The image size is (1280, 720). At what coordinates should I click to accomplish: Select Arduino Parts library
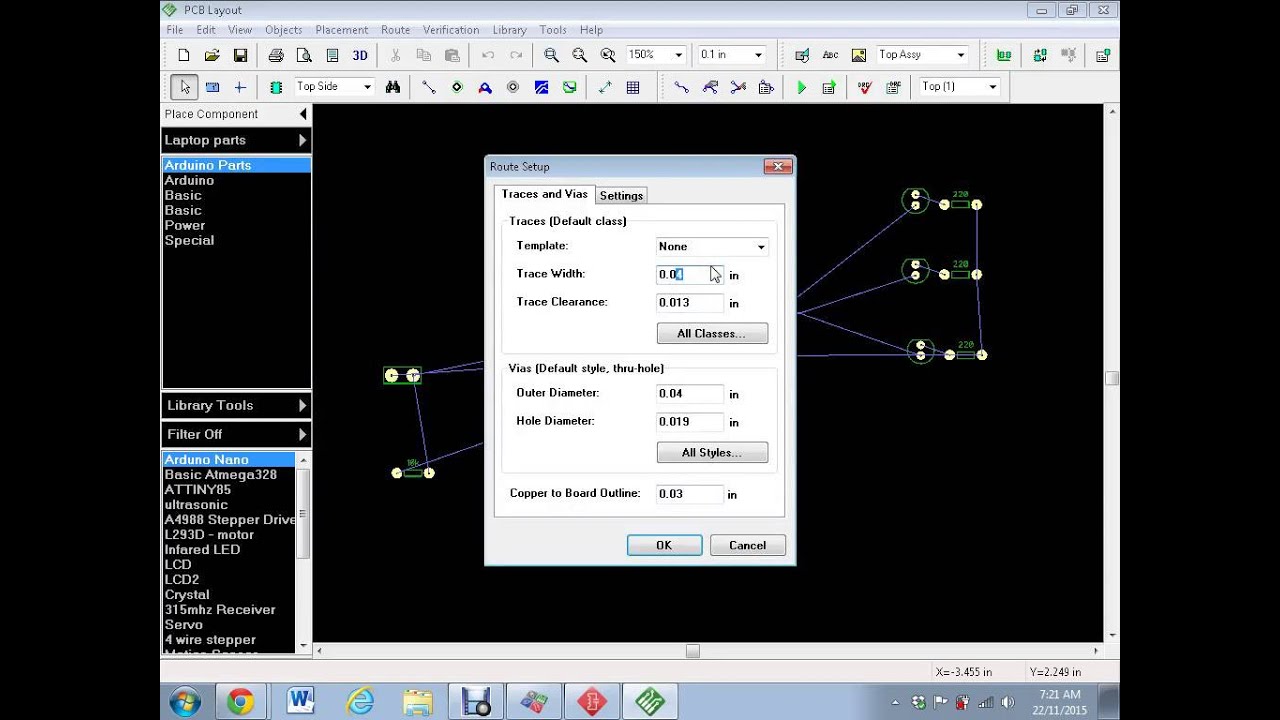[236, 165]
